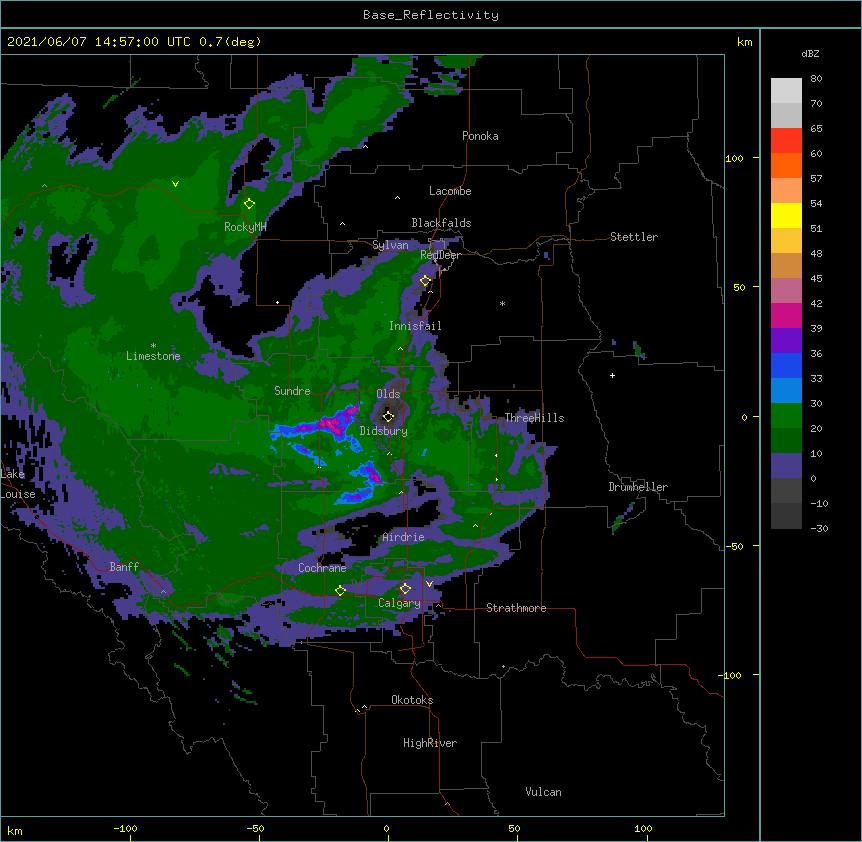Click the Cochrane town label
The height and width of the screenshot is (842, 862).
(322, 568)
